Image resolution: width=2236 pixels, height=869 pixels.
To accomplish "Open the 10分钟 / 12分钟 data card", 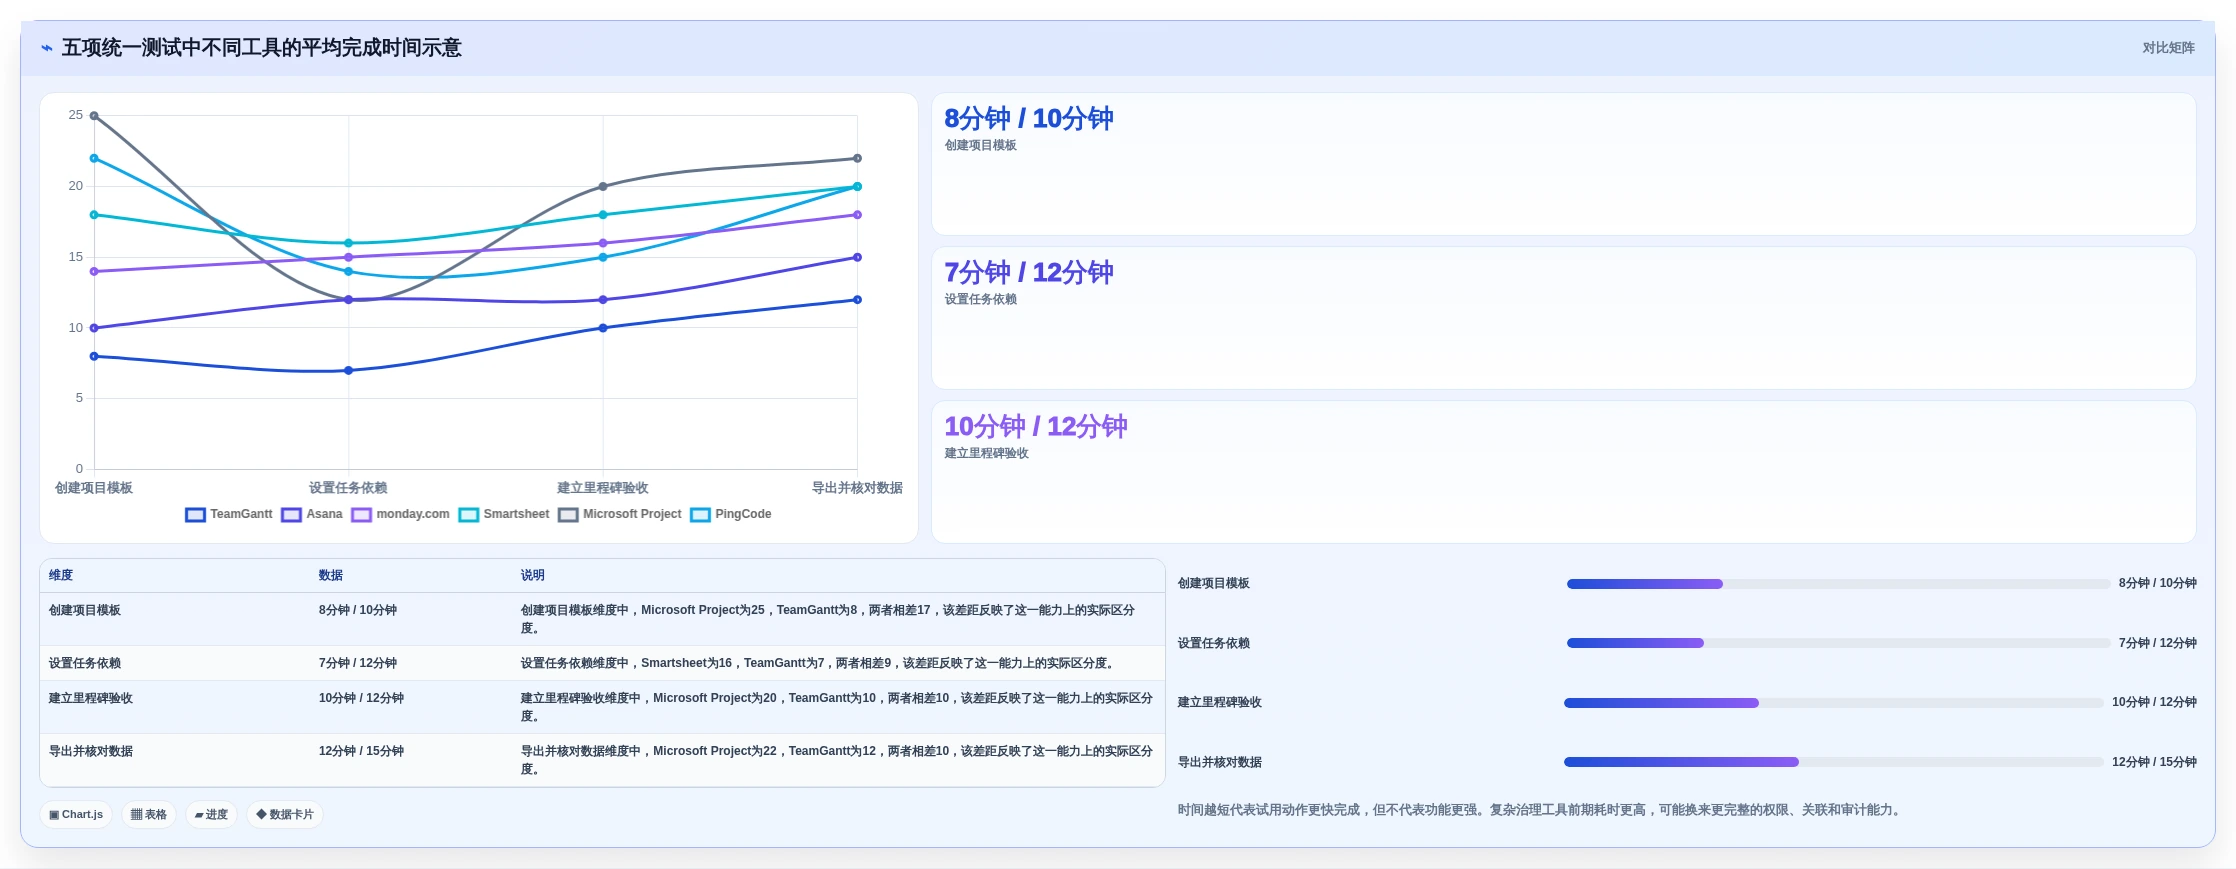I will click(1564, 473).
